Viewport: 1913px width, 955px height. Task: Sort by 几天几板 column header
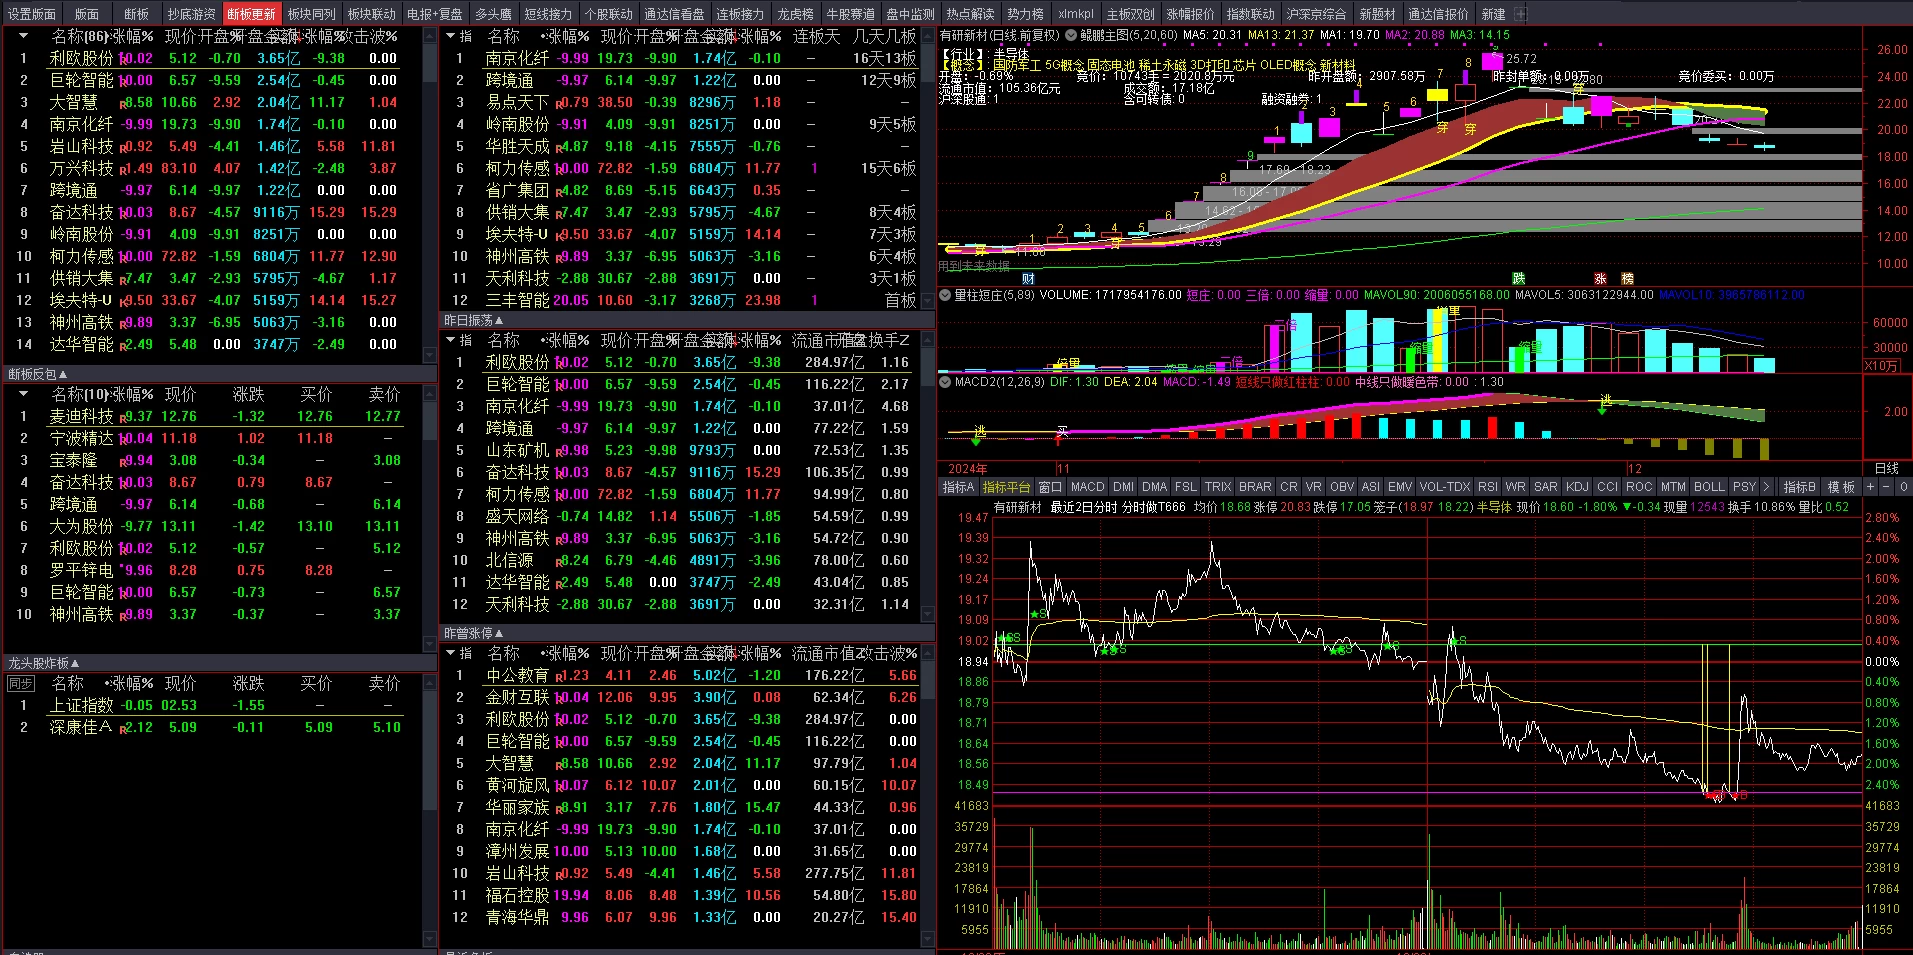tap(884, 36)
